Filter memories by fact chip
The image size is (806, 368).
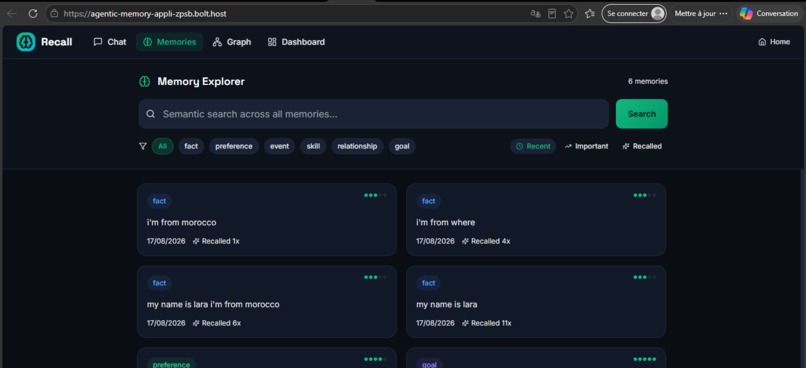click(x=191, y=146)
